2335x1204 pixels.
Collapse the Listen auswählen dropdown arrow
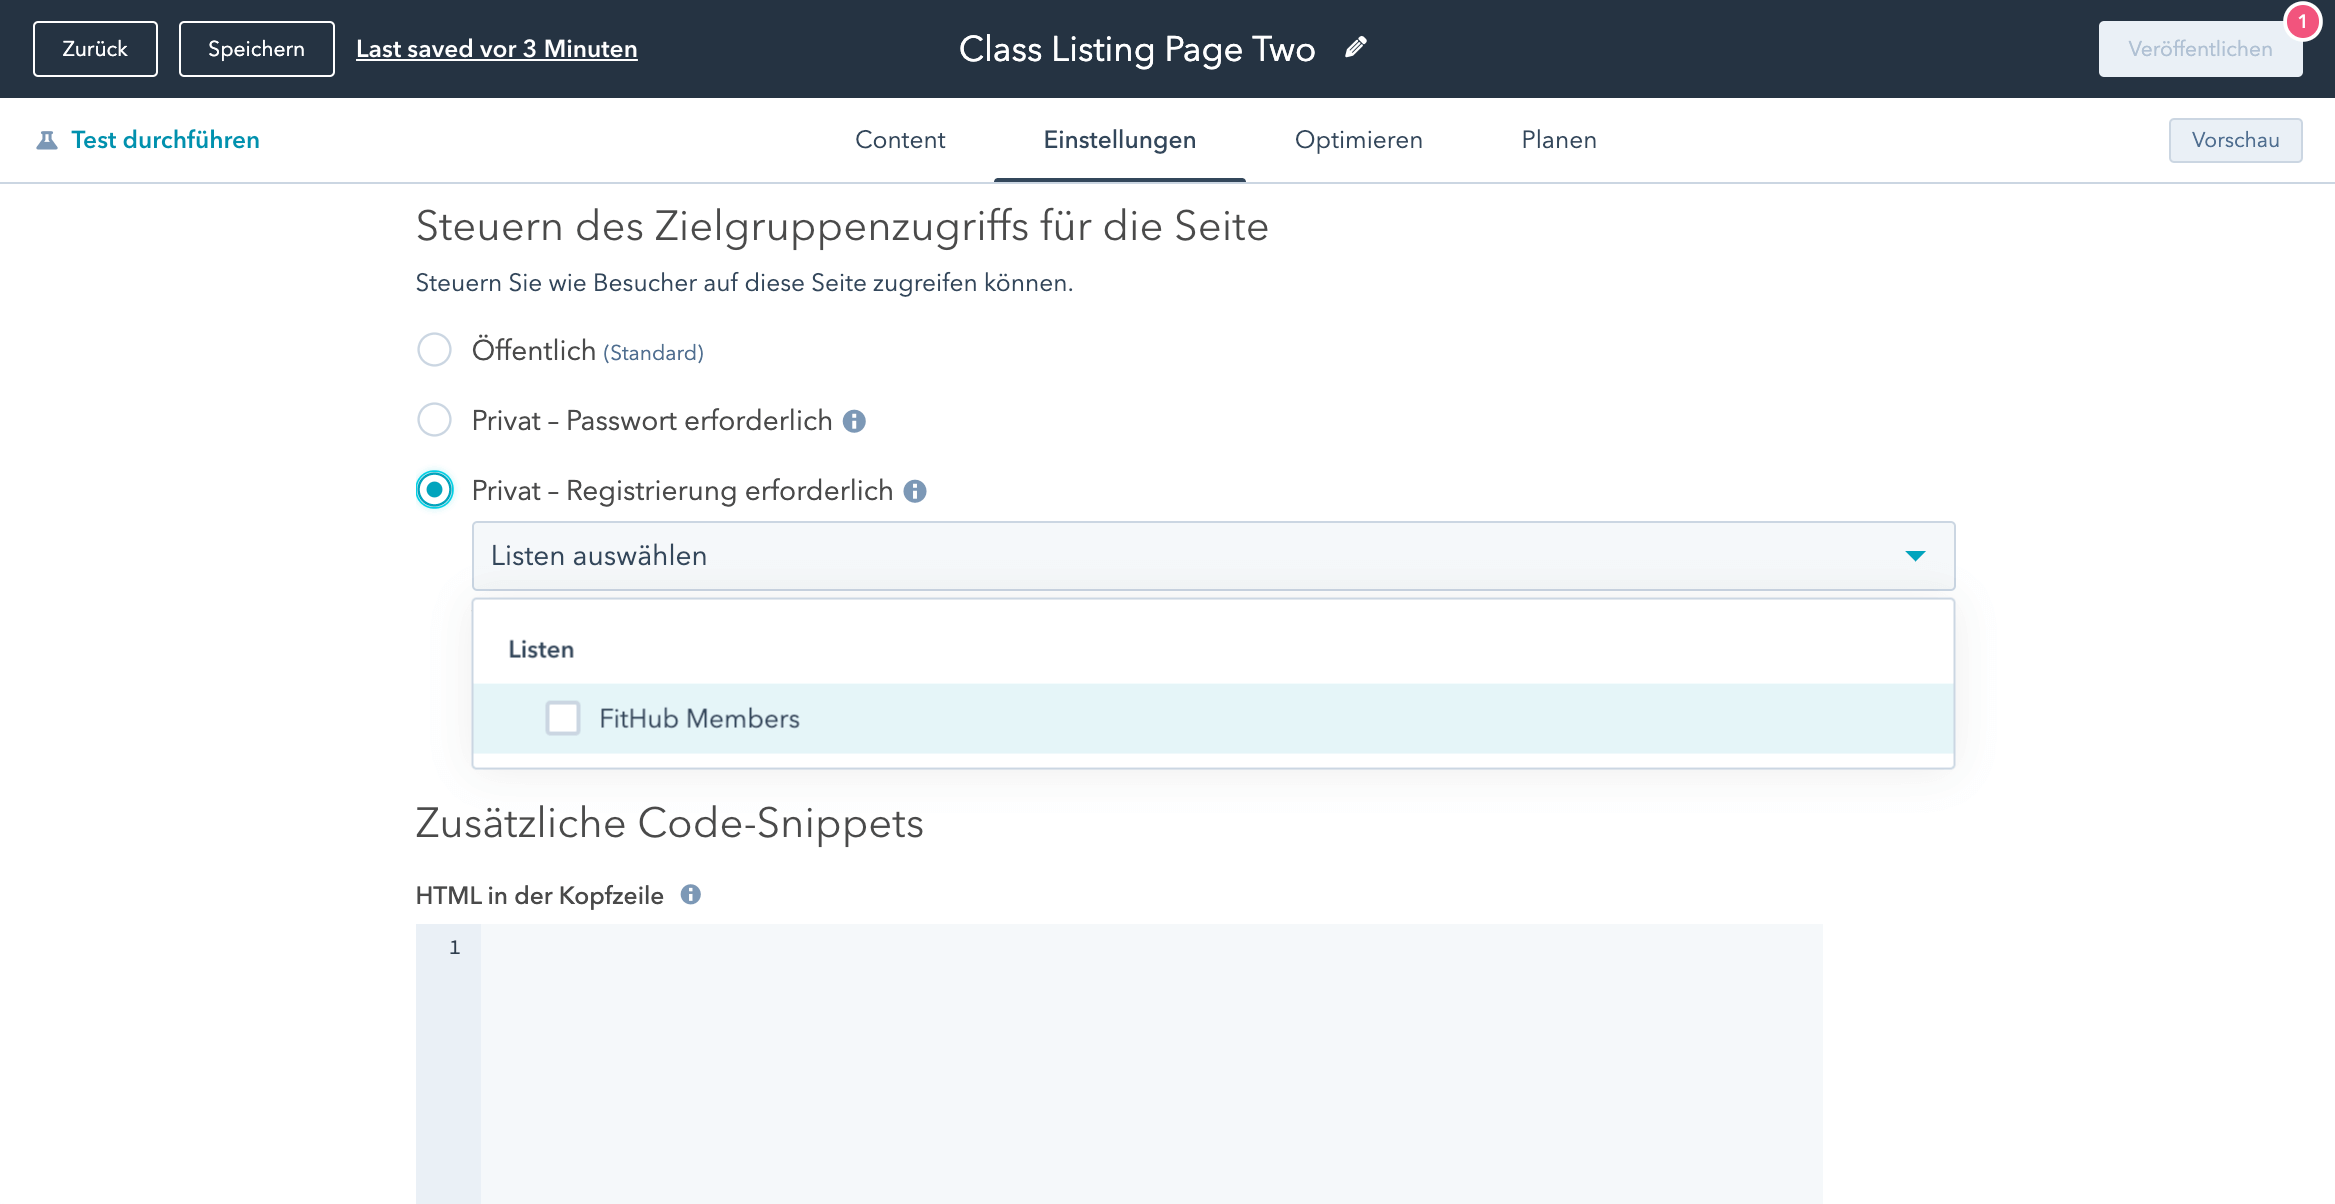pos(1915,556)
